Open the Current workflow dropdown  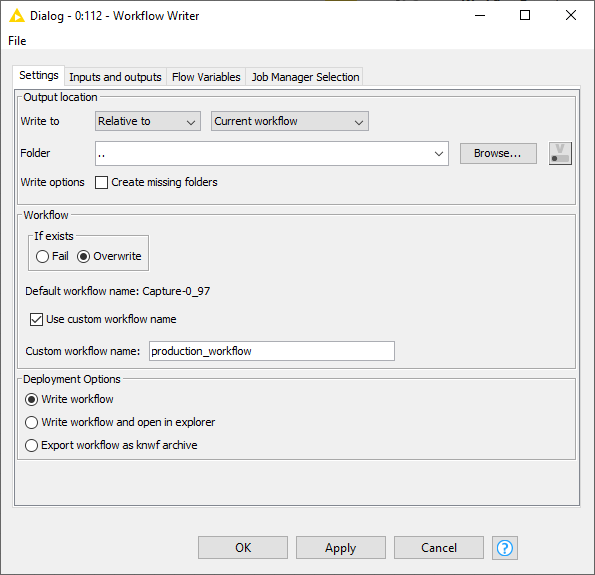coord(290,121)
